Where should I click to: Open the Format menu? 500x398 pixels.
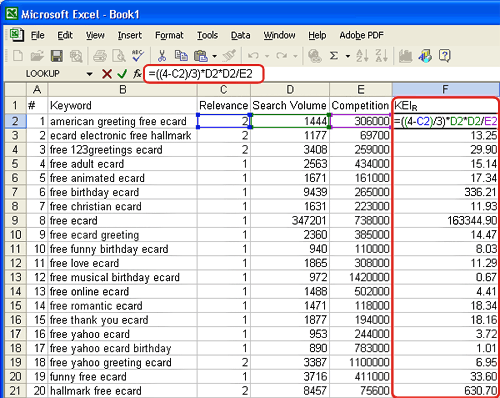169,35
